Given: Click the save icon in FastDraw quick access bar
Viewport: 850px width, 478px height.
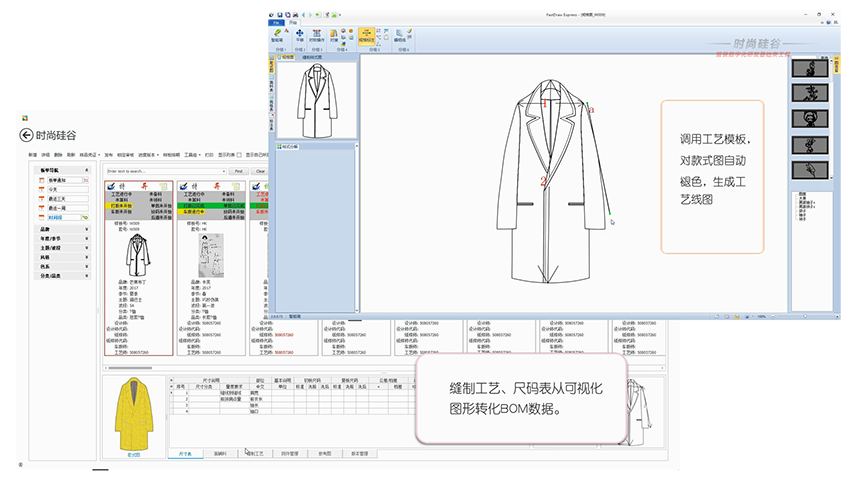Looking at the screenshot, I should coord(280,15).
